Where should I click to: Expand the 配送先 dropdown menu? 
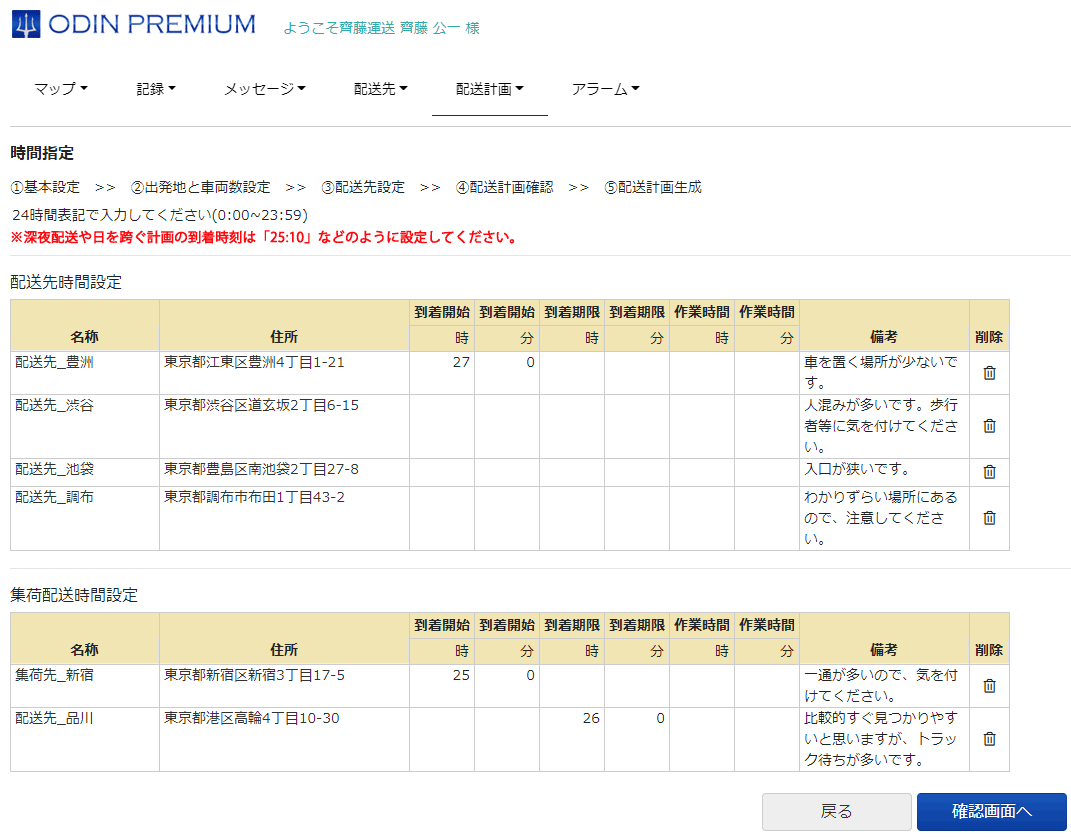[378, 88]
